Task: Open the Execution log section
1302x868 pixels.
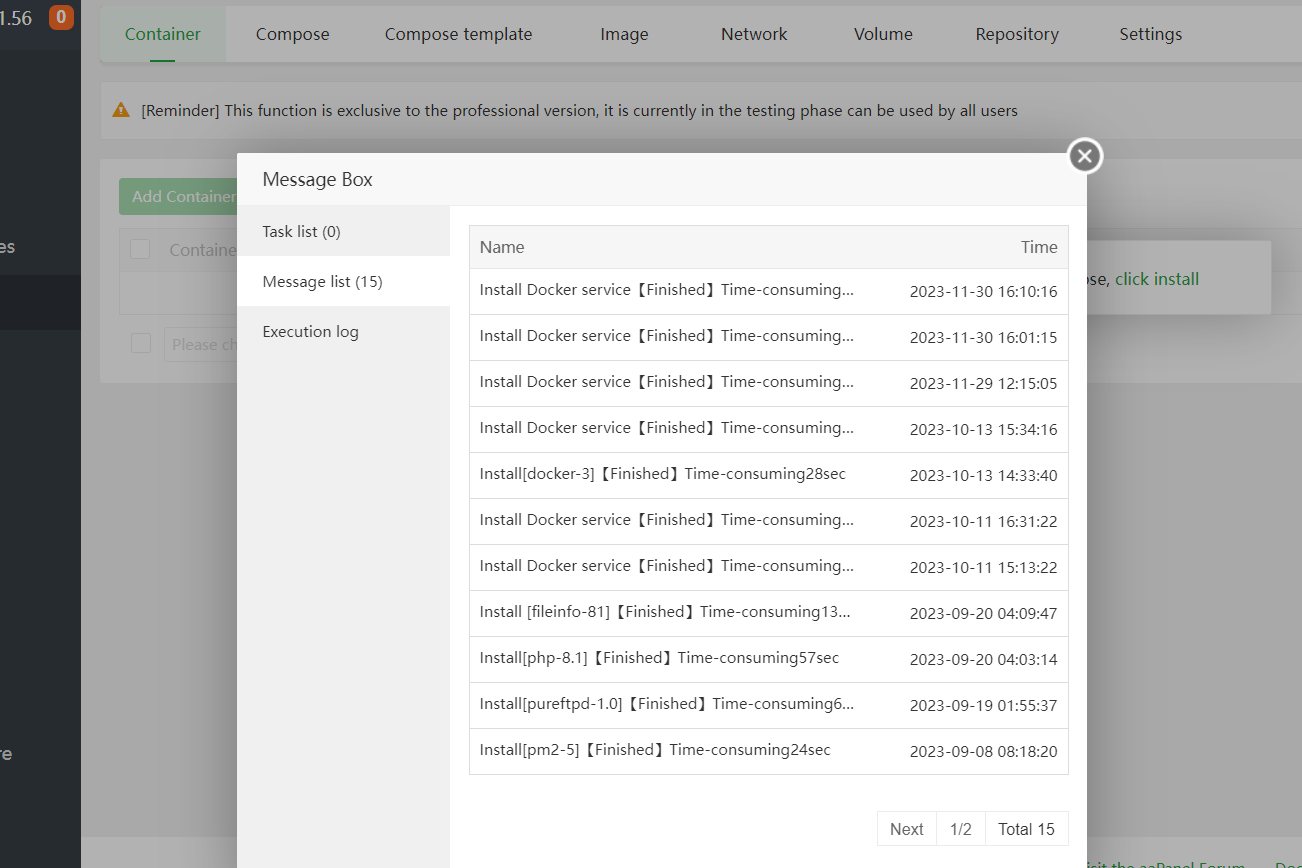Action: pos(310,331)
